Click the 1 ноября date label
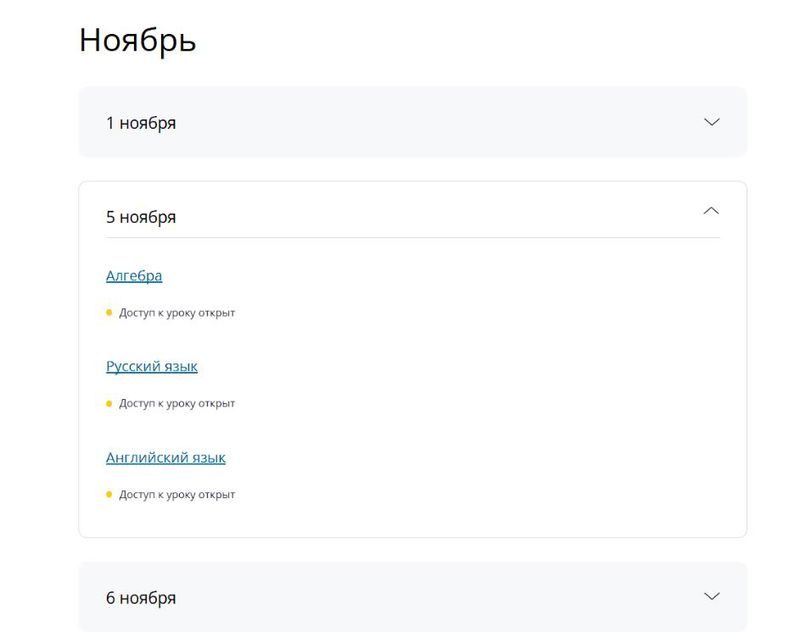800x632 pixels. [141, 123]
